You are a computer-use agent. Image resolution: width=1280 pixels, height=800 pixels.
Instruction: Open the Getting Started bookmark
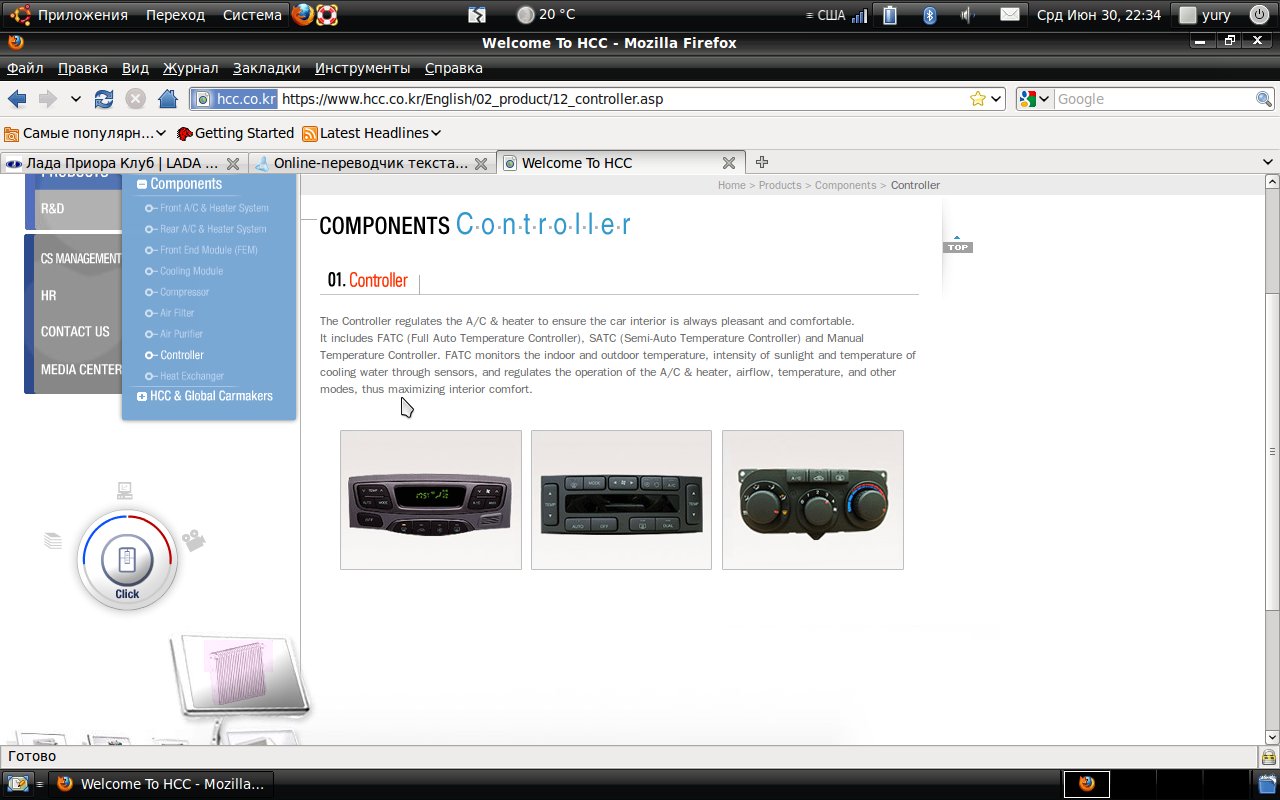235,133
